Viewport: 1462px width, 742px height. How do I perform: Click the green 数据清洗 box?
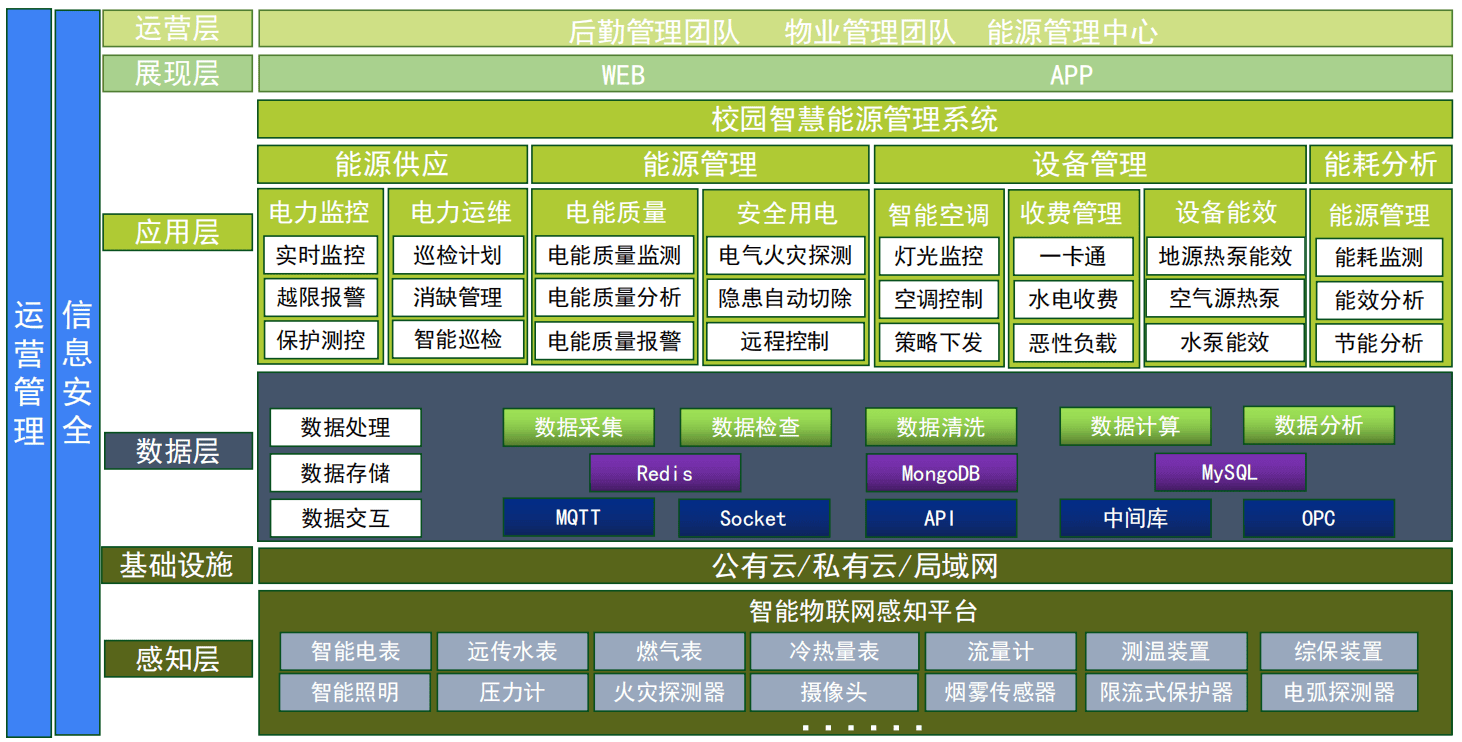[940, 427]
